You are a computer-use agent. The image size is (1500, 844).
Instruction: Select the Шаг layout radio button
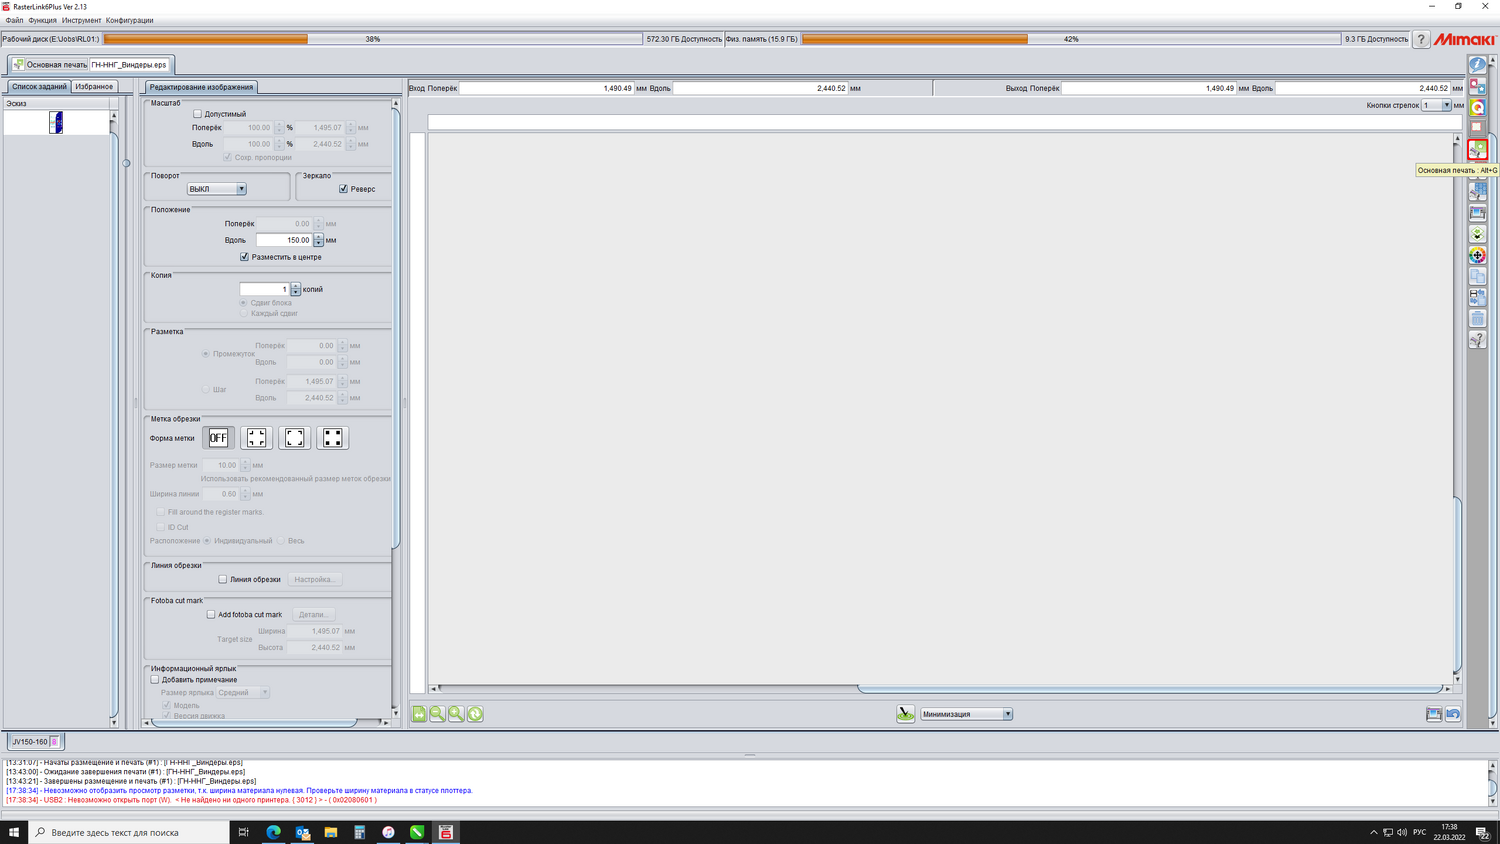206,389
